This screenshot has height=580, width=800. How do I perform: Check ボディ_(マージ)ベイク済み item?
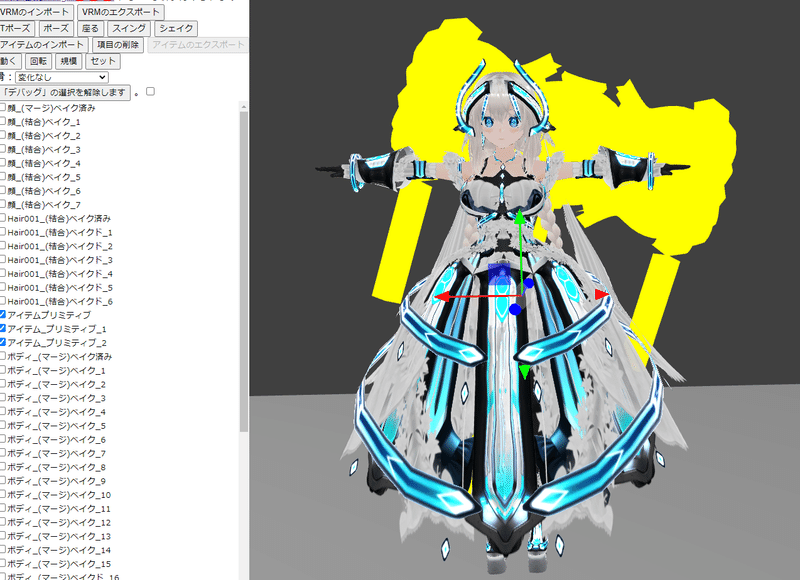(x=3, y=356)
